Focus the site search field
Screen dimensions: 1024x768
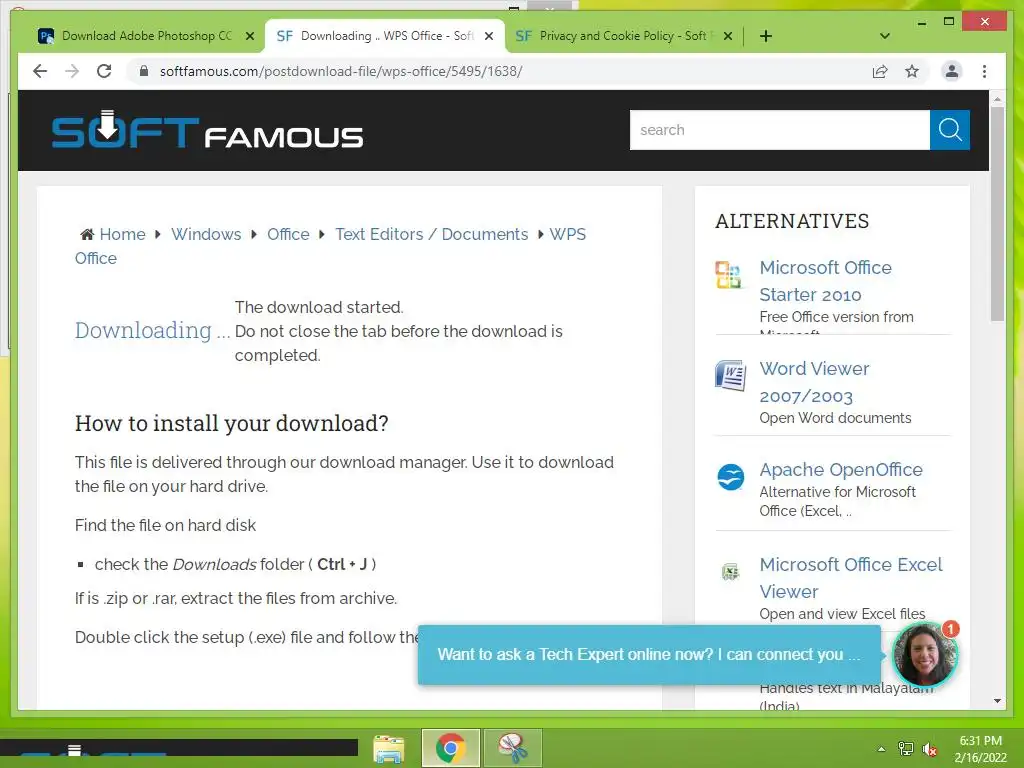pyautogui.click(x=779, y=130)
